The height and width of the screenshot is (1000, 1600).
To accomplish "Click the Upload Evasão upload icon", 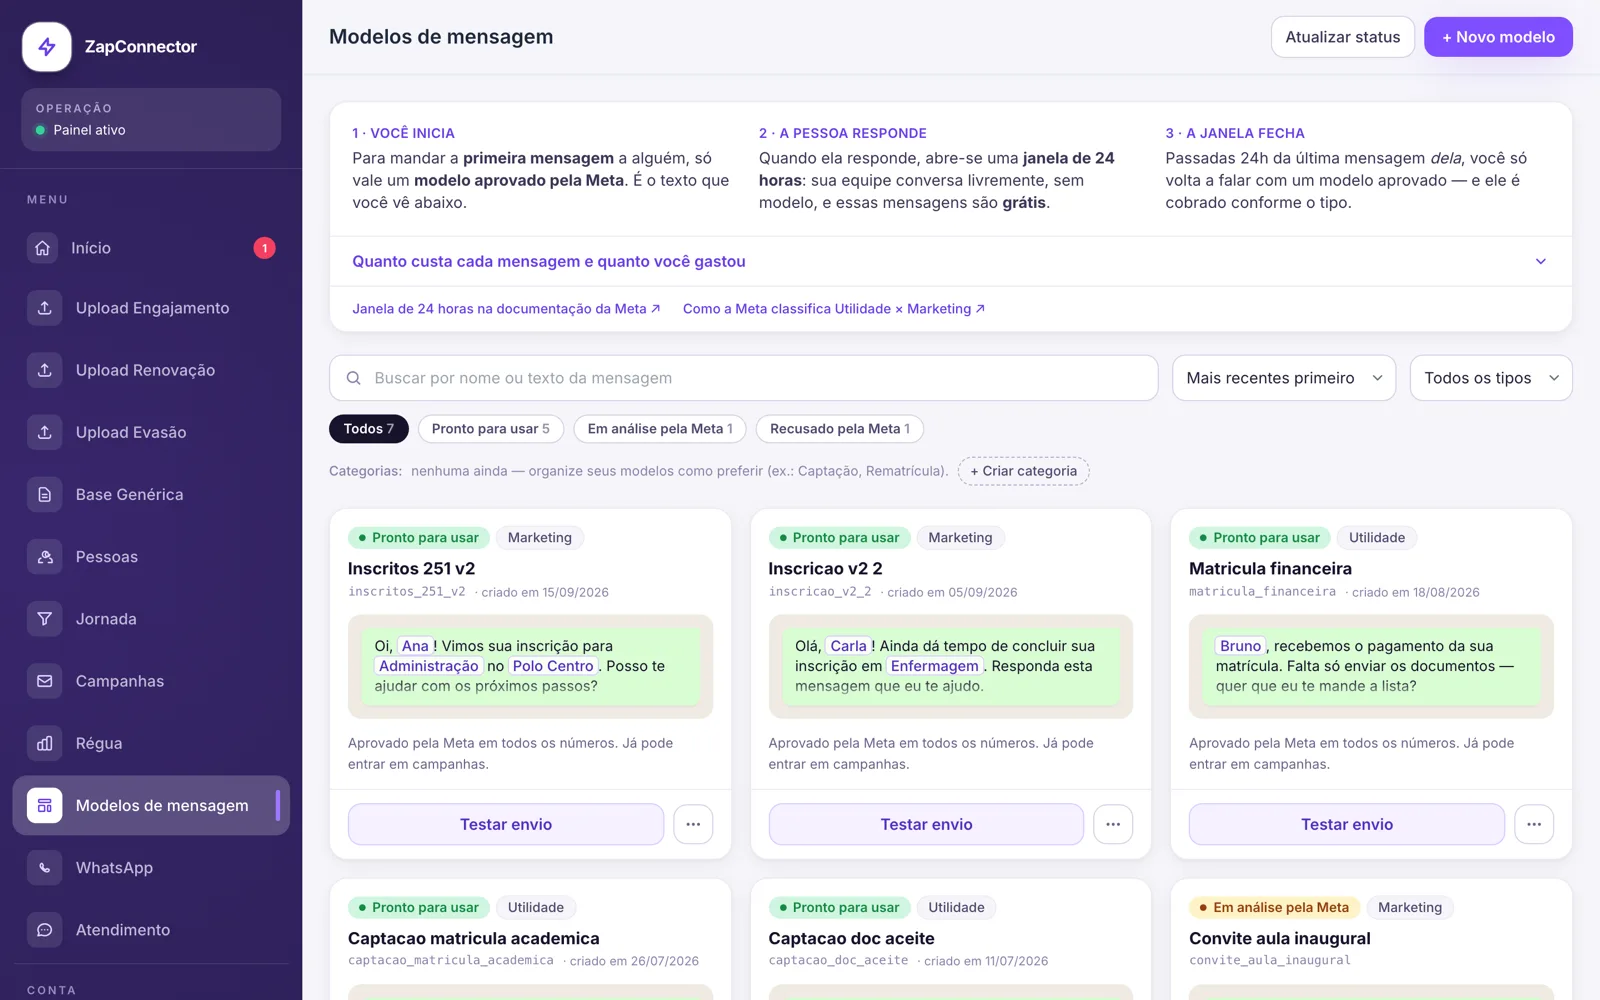I will (x=44, y=432).
